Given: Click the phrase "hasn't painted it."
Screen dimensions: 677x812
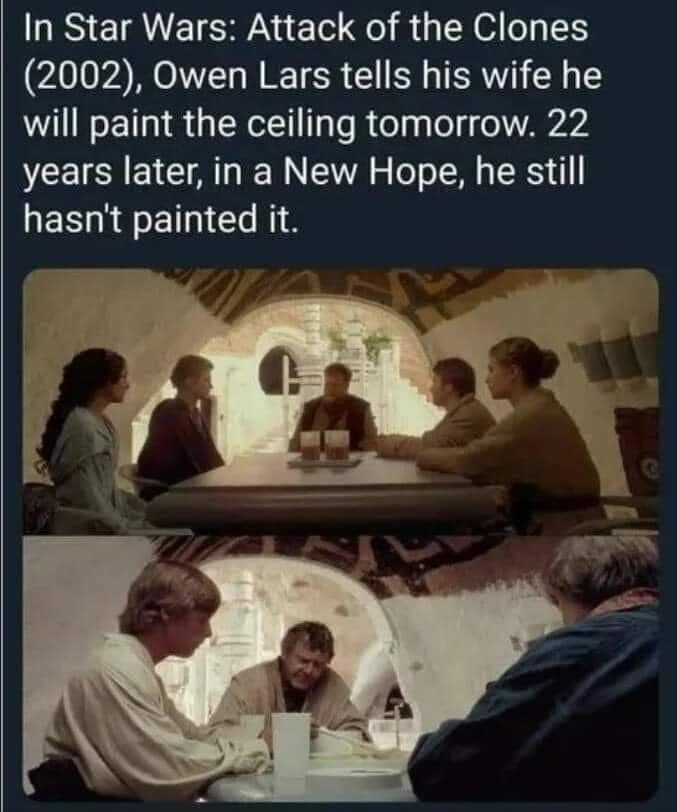Looking at the screenshot, I should click(x=161, y=219).
